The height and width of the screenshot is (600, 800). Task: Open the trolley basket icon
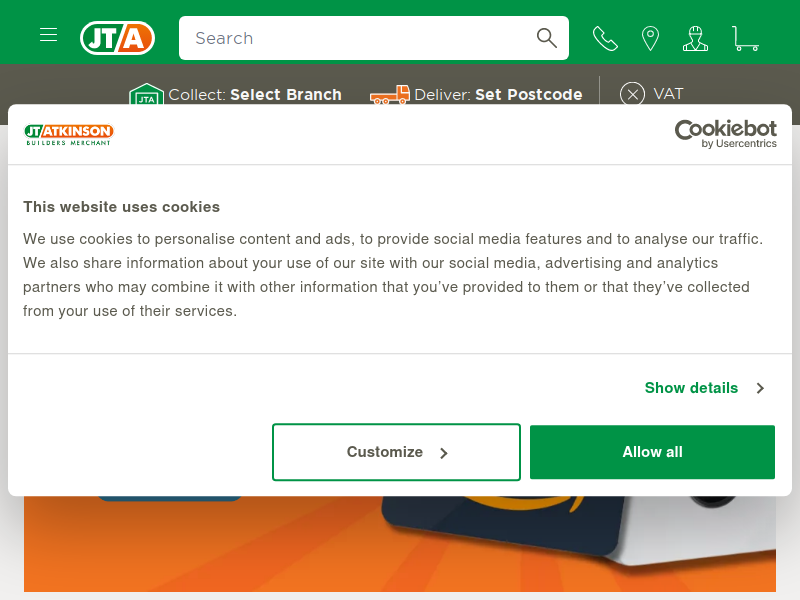pyautogui.click(x=745, y=39)
